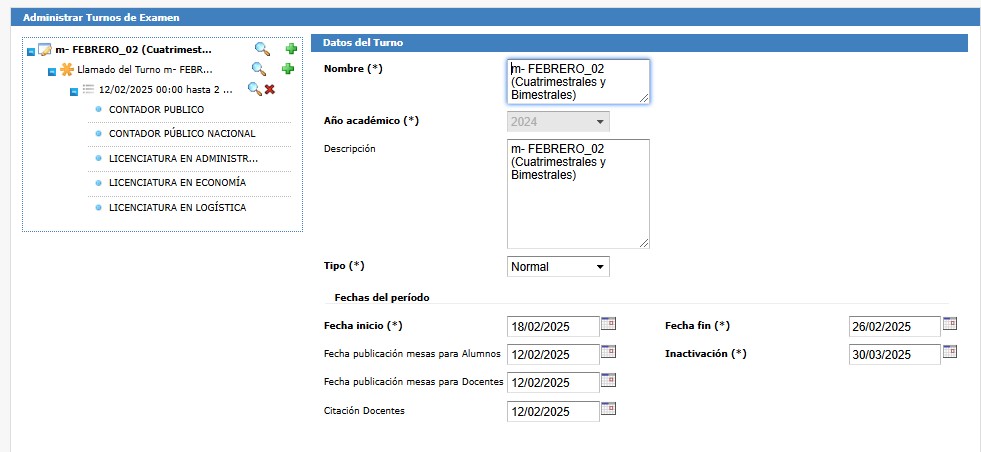Open calendar picker for Fecha fin
This screenshot has width=981, height=452.
point(949,323)
